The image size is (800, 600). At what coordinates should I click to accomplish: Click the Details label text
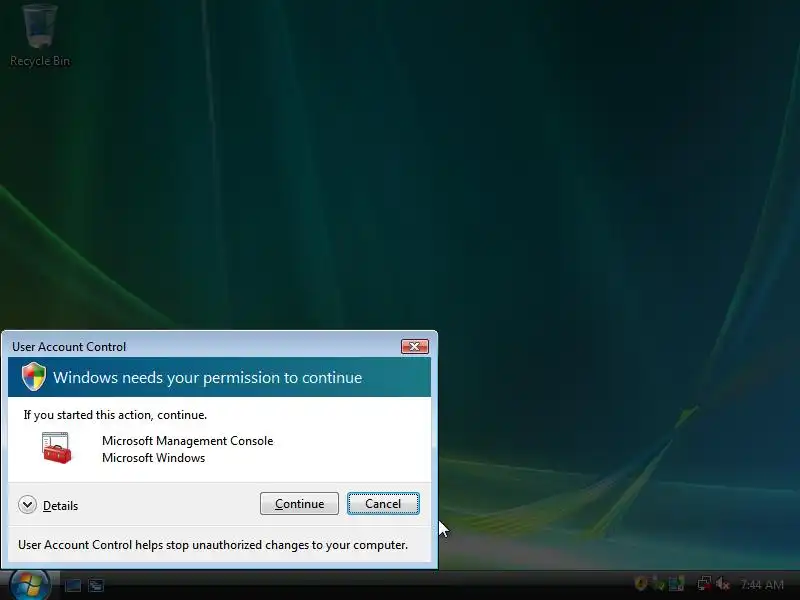[60, 506]
